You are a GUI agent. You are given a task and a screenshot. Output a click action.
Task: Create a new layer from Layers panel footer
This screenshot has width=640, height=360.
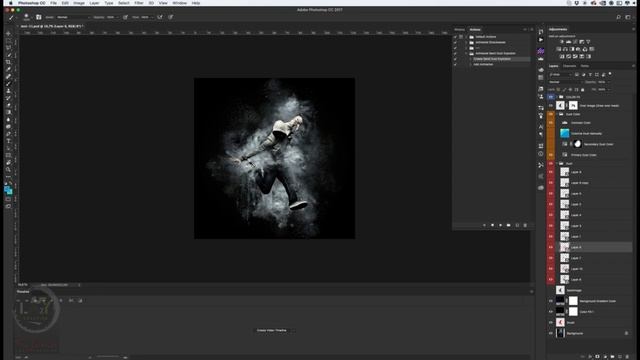(620, 357)
